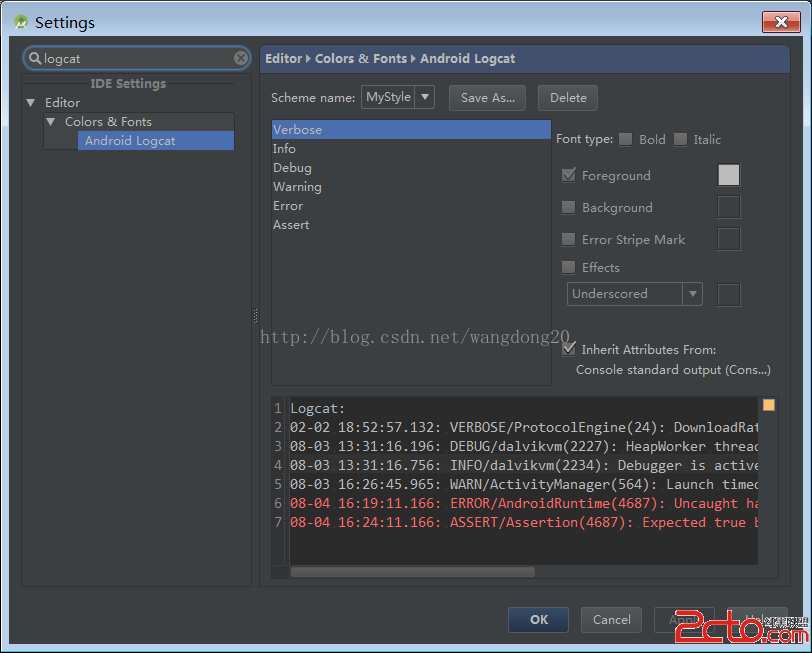Image resolution: width=812 pixels, height=653 pixels.
Task: Open the Foreground color swatch
Action: tap(729, 175)
